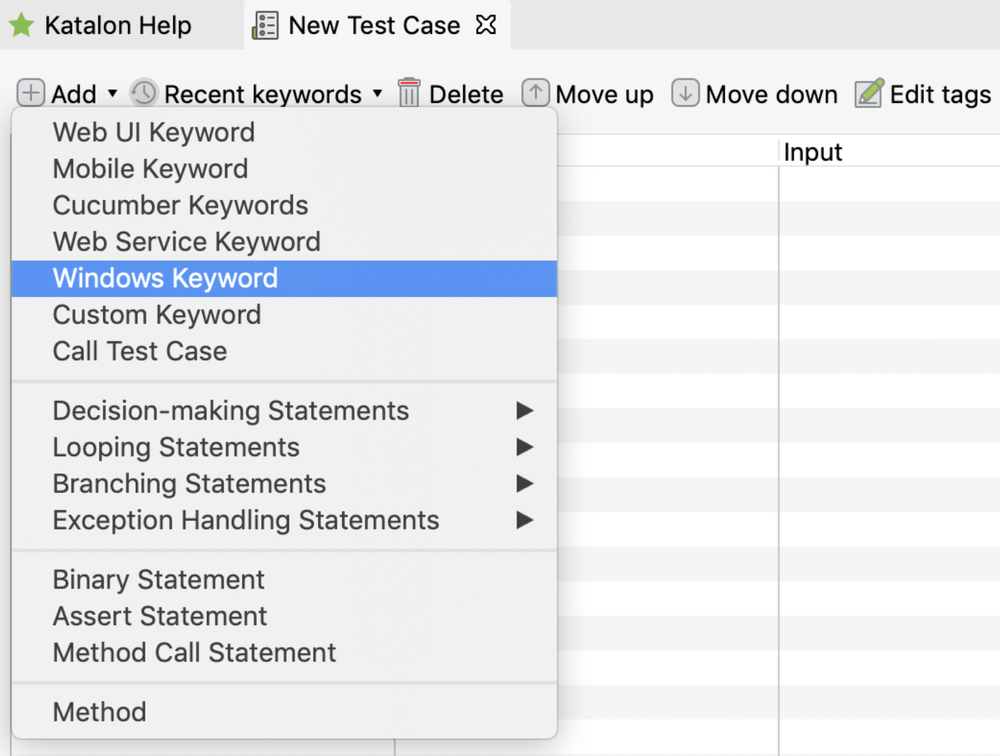This screenshot has width=1000, height=756.
Task: Select Call Test Case from the menu
Action: (x=139, y=351)
